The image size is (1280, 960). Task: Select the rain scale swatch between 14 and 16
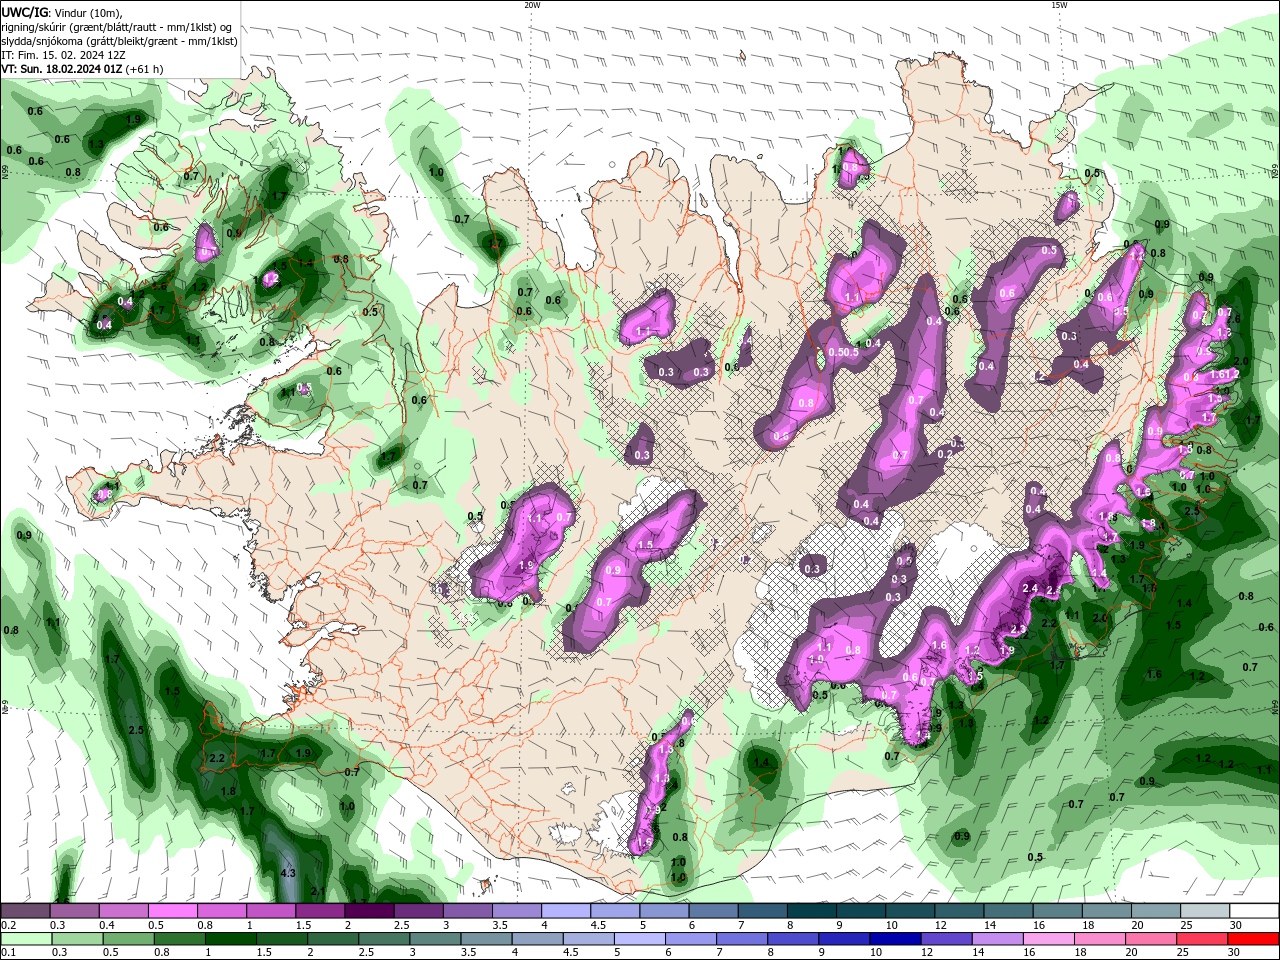(996, 939)
